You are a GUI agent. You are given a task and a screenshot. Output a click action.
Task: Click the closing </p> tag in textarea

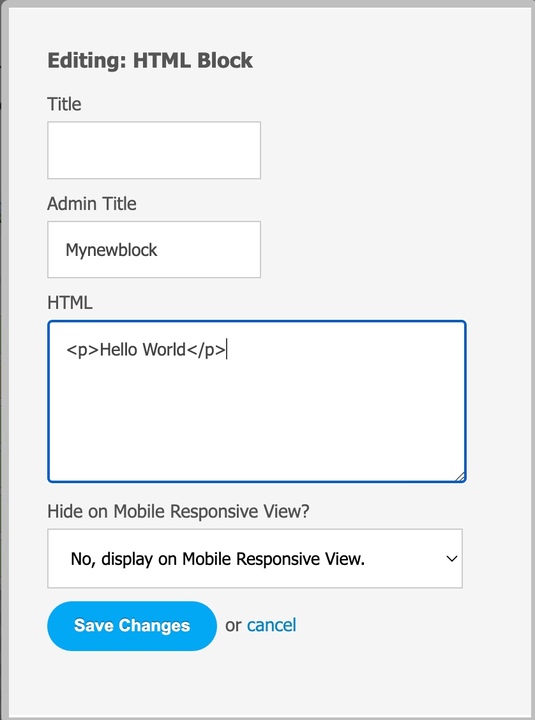(206, 350)
